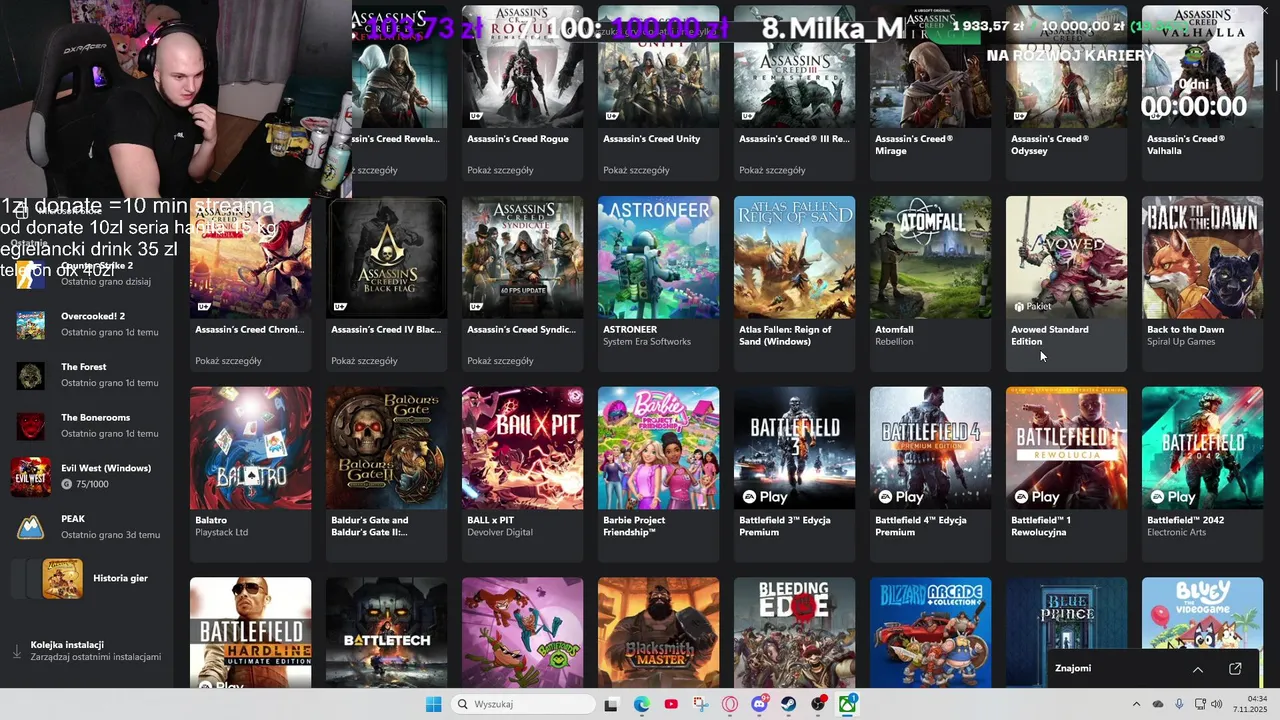Open the Barbie Project Friendship tile
This screenshot has width=1280, height=720.
tap(658, 475)
